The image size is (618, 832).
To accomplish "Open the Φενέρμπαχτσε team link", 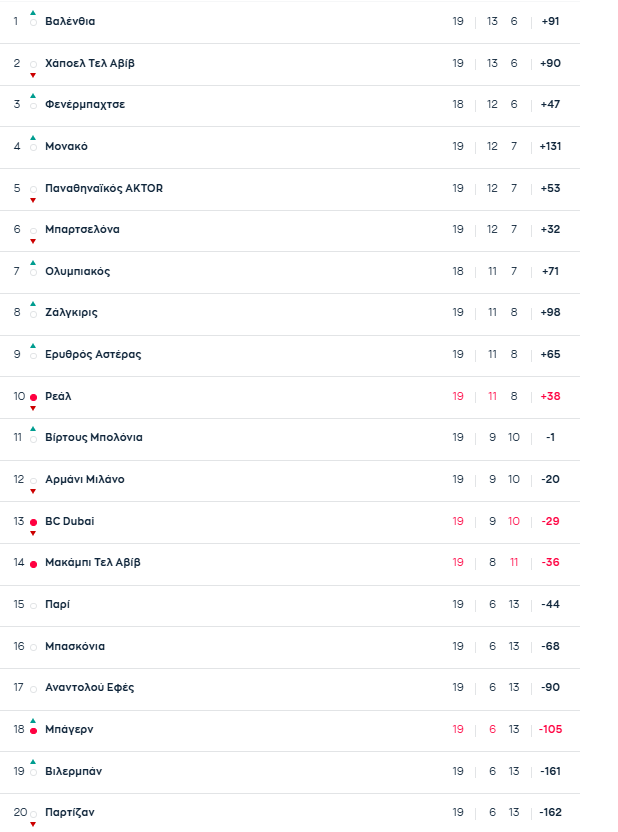I will coord(85,104).
